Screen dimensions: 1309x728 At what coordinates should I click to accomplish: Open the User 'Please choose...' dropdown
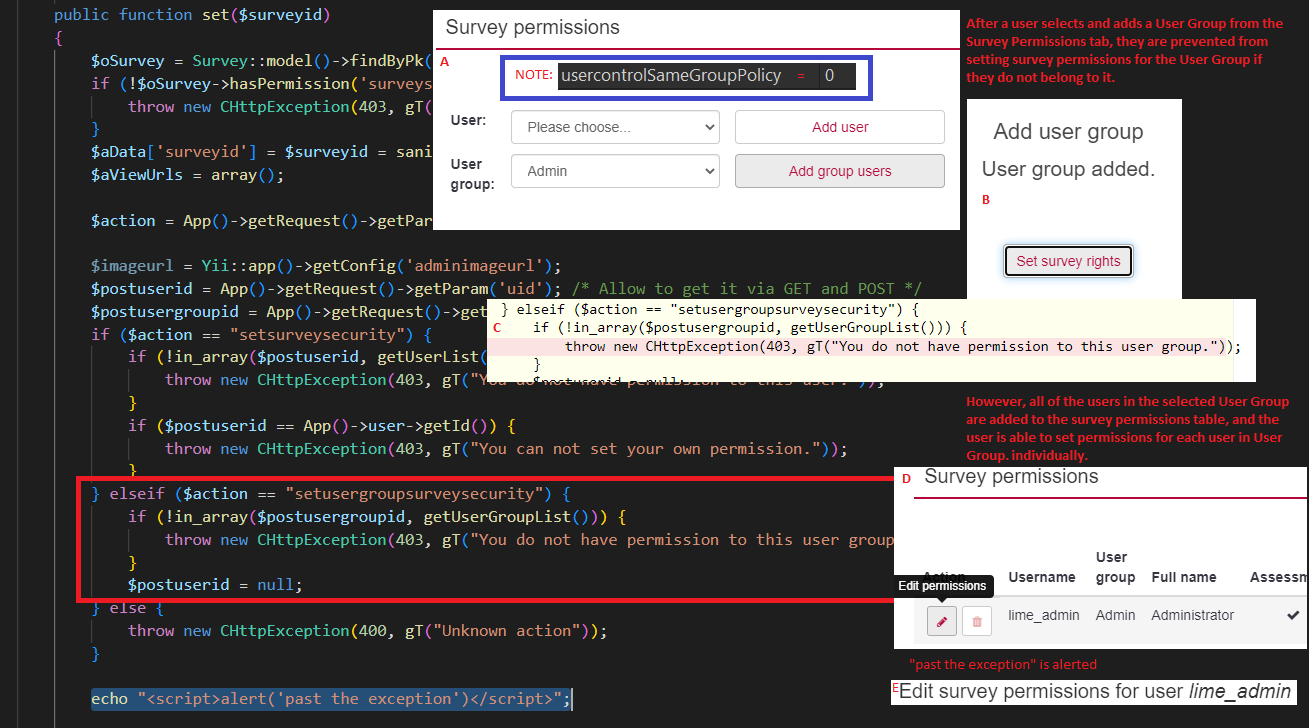(615, 127)
